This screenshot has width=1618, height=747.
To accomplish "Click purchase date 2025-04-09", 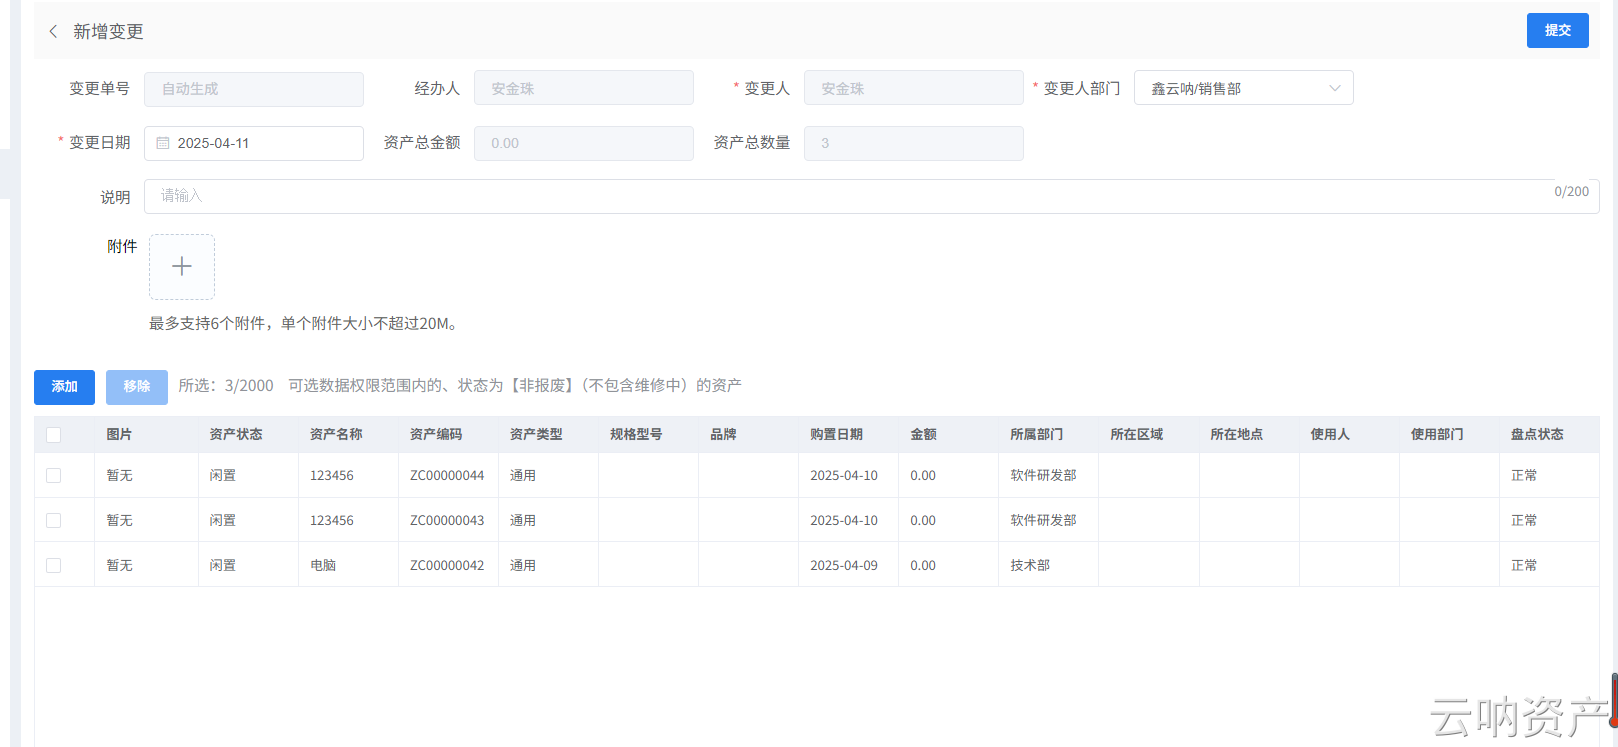I will (844, 566).
